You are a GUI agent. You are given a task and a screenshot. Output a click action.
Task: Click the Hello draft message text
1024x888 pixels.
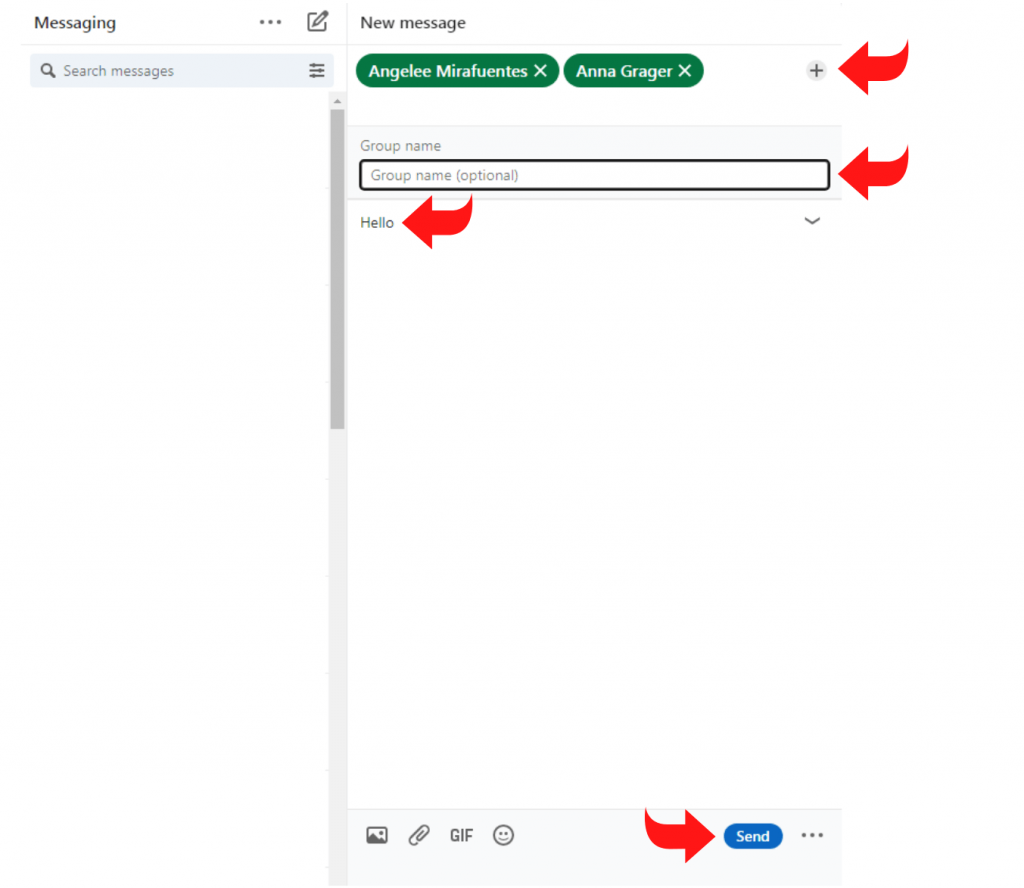[376, 222]
